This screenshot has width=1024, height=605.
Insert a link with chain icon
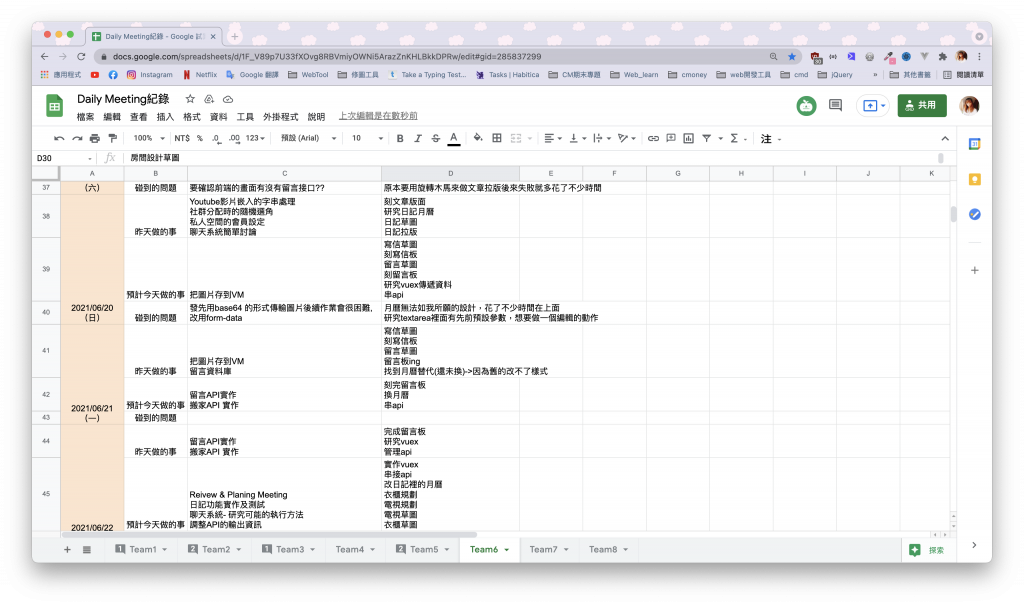point(653,139)
